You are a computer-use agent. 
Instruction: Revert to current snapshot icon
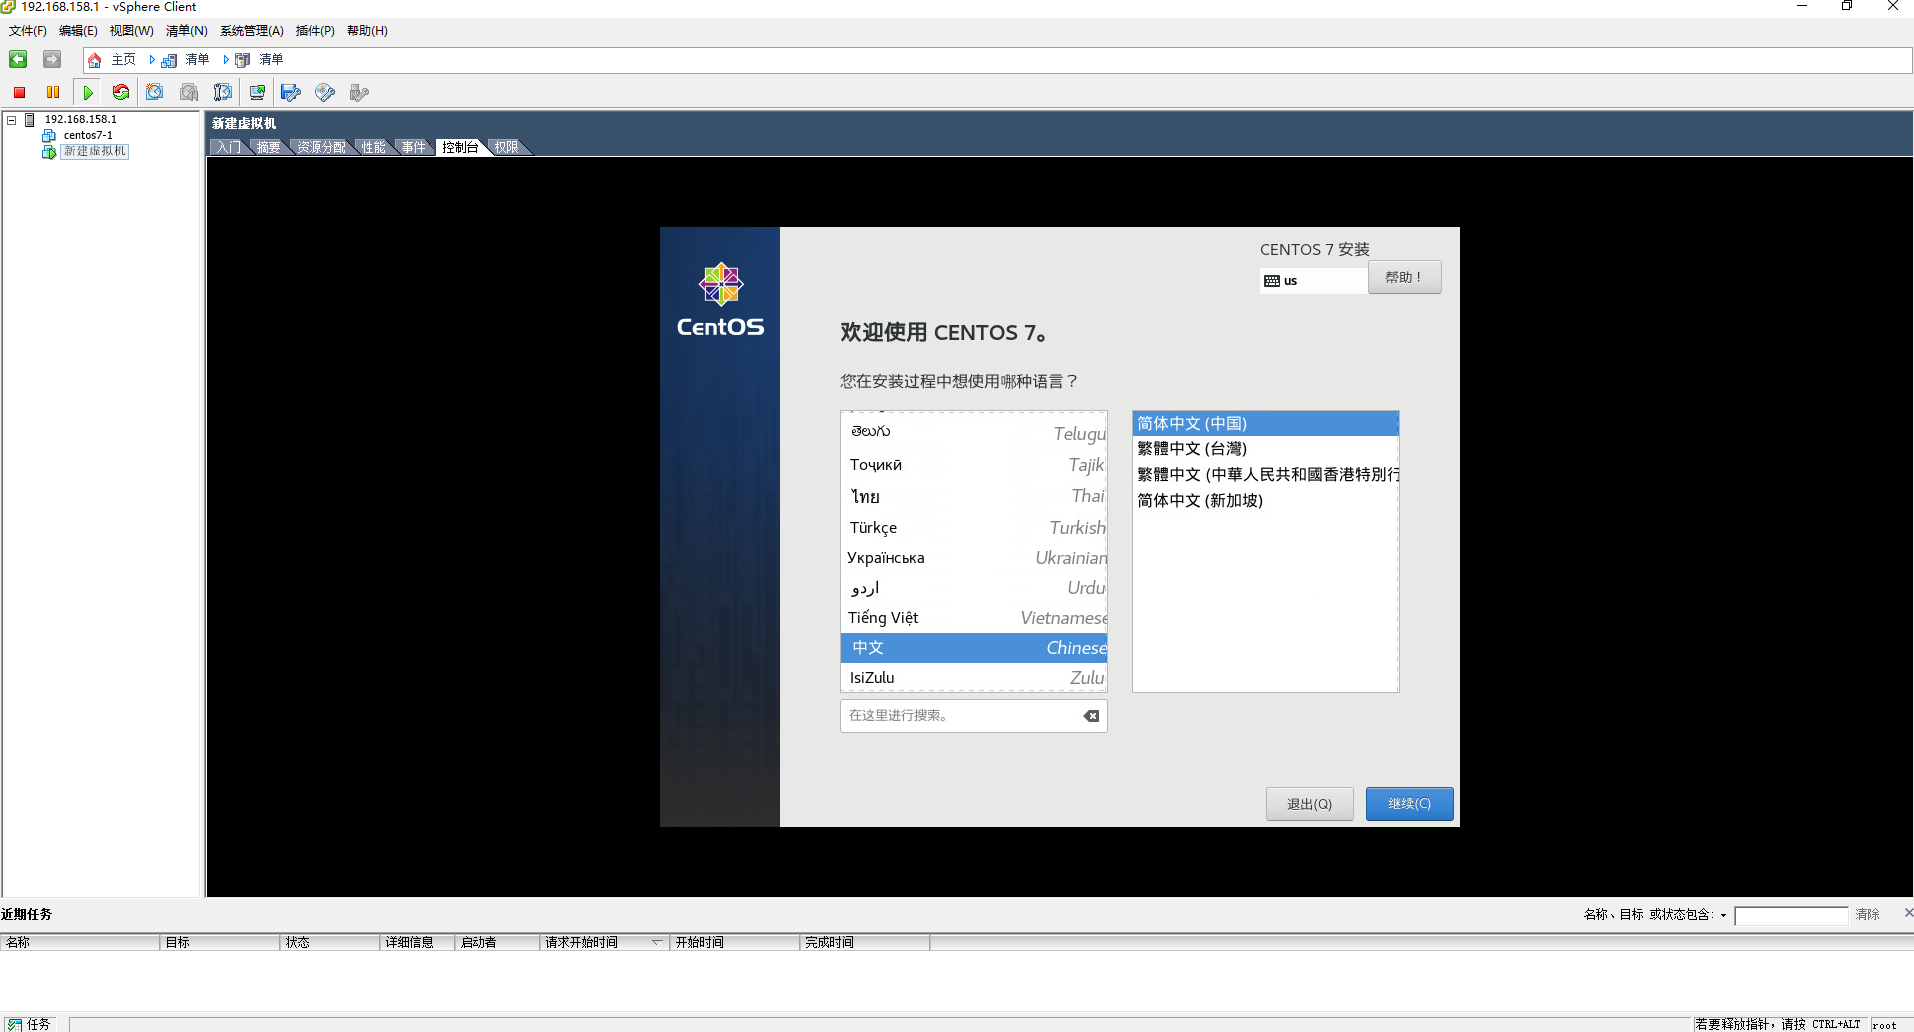[x=189, y=92]
